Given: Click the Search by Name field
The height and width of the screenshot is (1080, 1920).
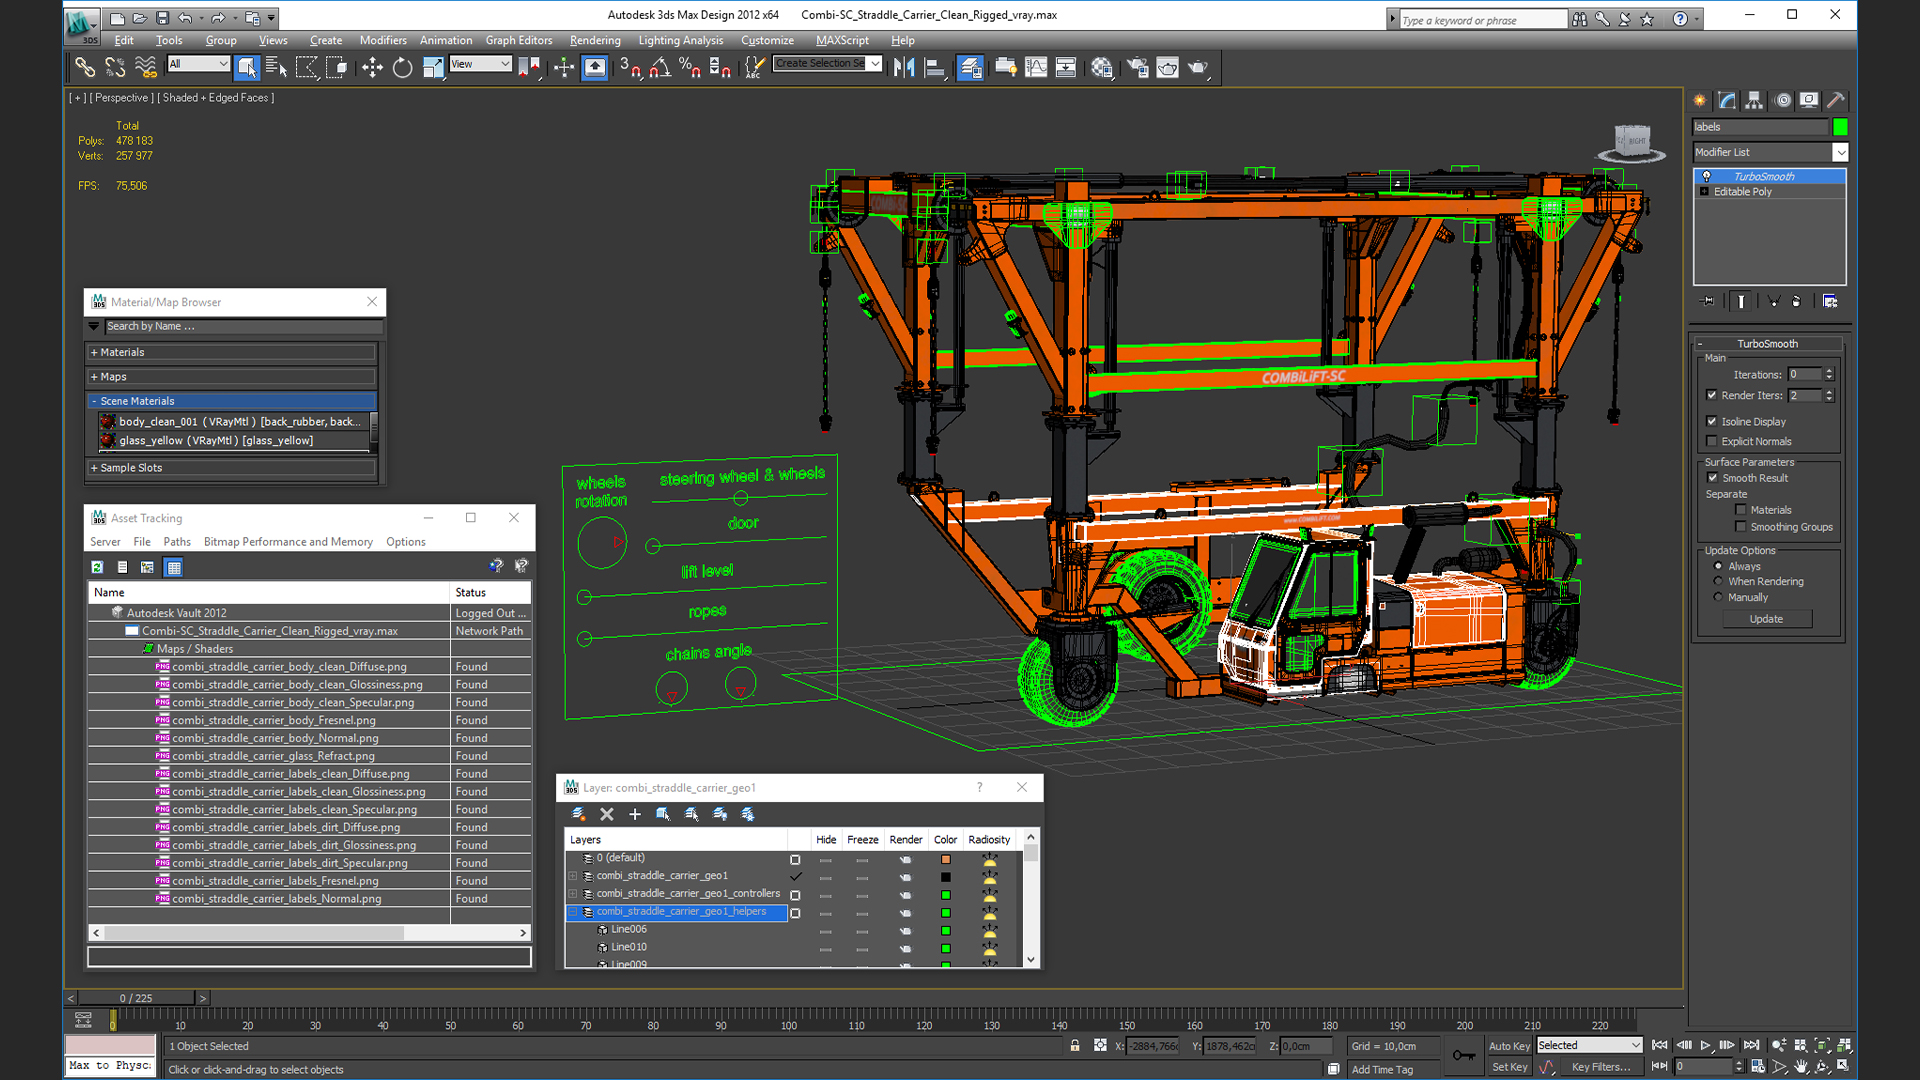Looking at the screenshot, I should click(243, 326).
